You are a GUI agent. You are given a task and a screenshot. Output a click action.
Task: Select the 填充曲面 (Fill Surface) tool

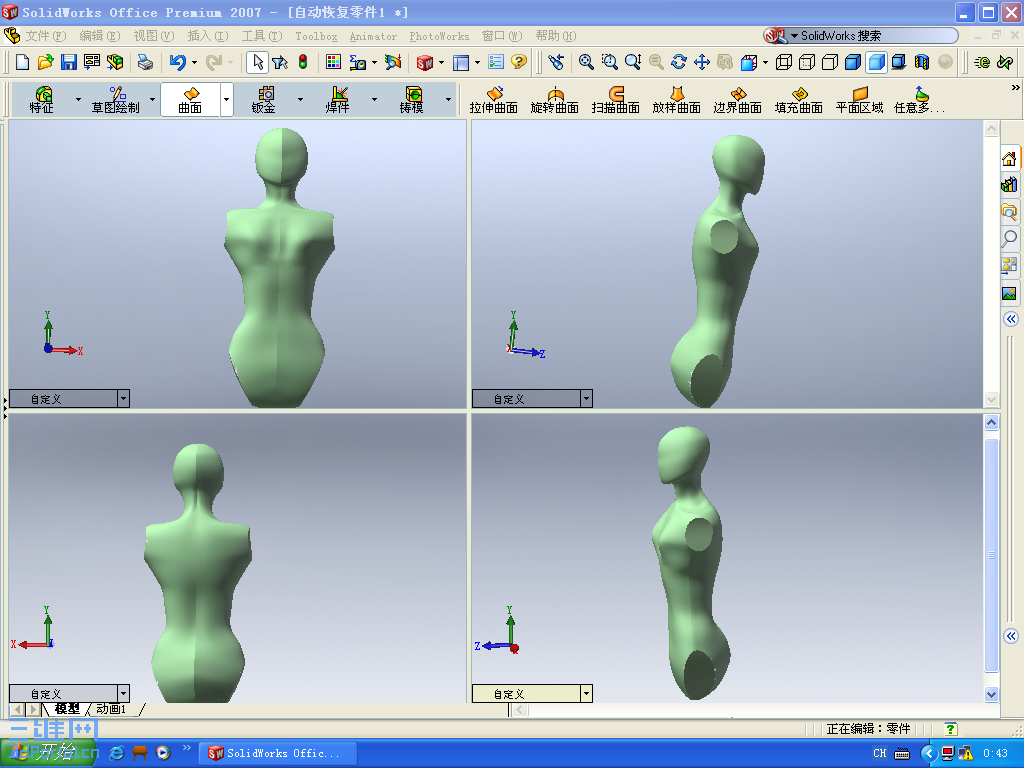tap(797, 97)
